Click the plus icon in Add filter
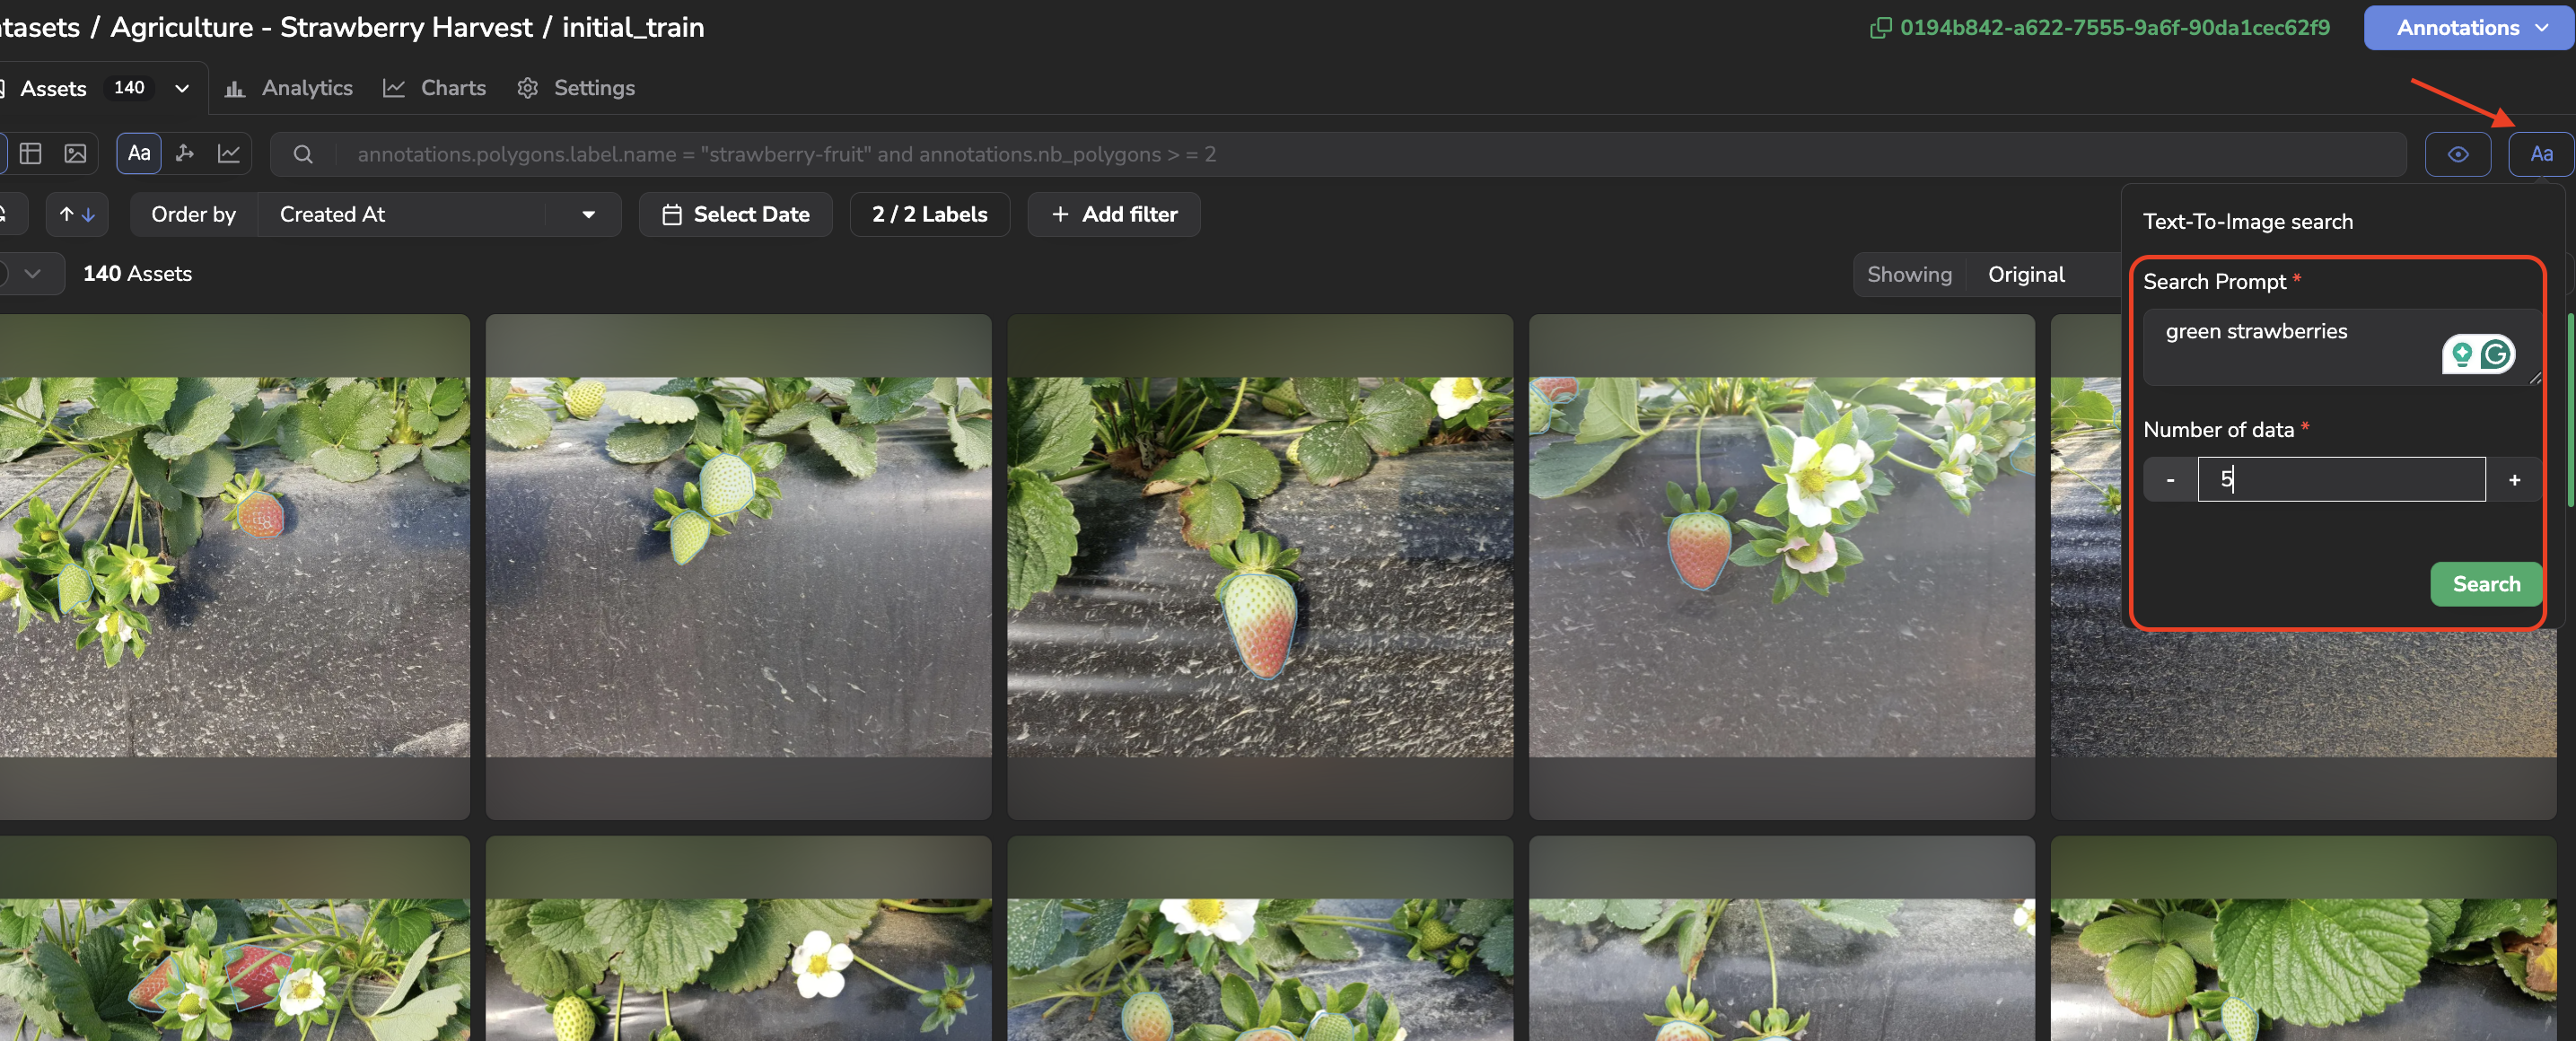Screen dimensions: 2576x1041 [1060, 214]
